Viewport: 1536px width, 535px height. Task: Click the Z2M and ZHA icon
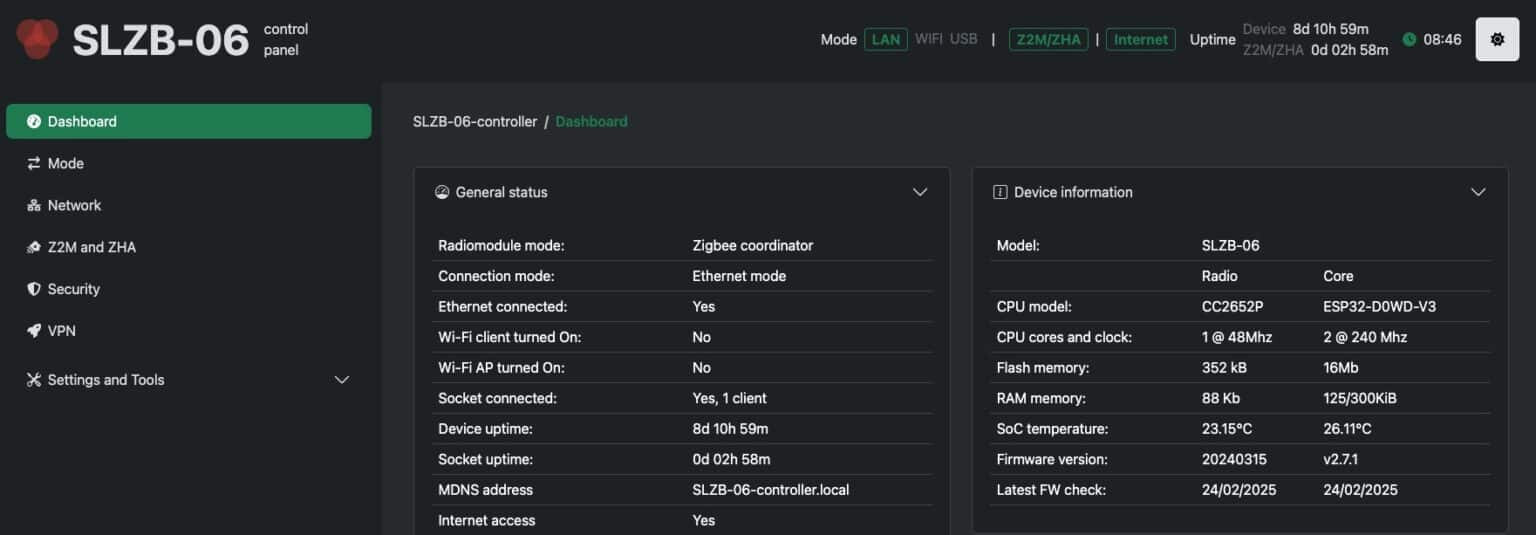click(34, 248)
